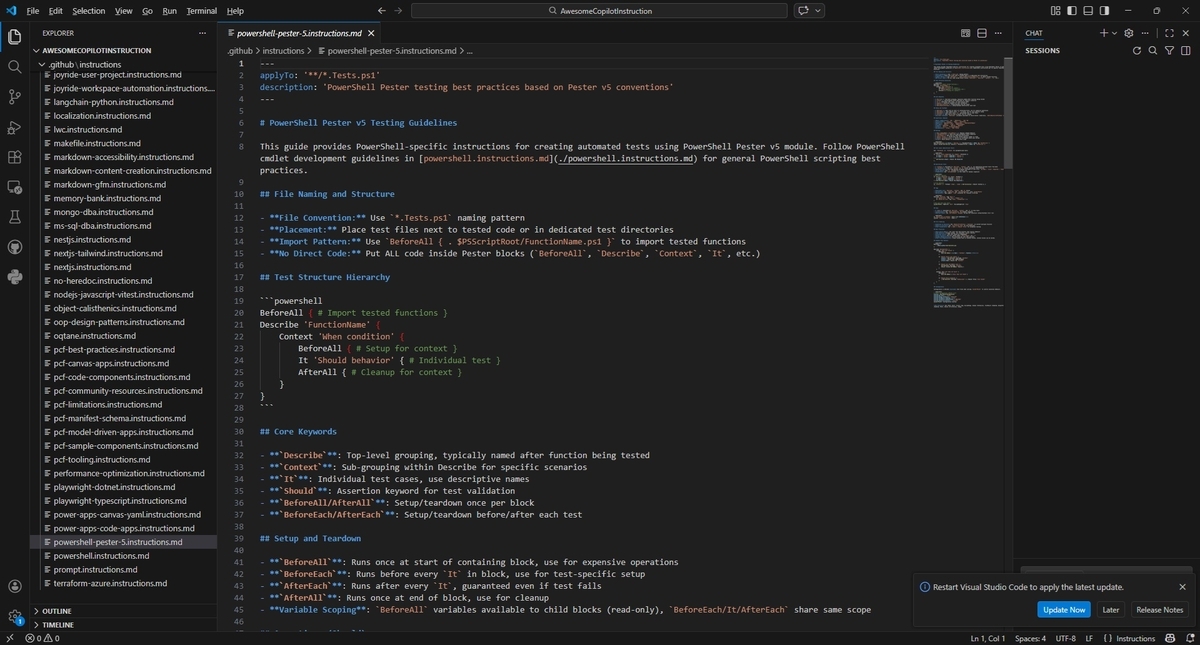Maximize the chat panel
Screen dimensions: 1200x645
1169,33
